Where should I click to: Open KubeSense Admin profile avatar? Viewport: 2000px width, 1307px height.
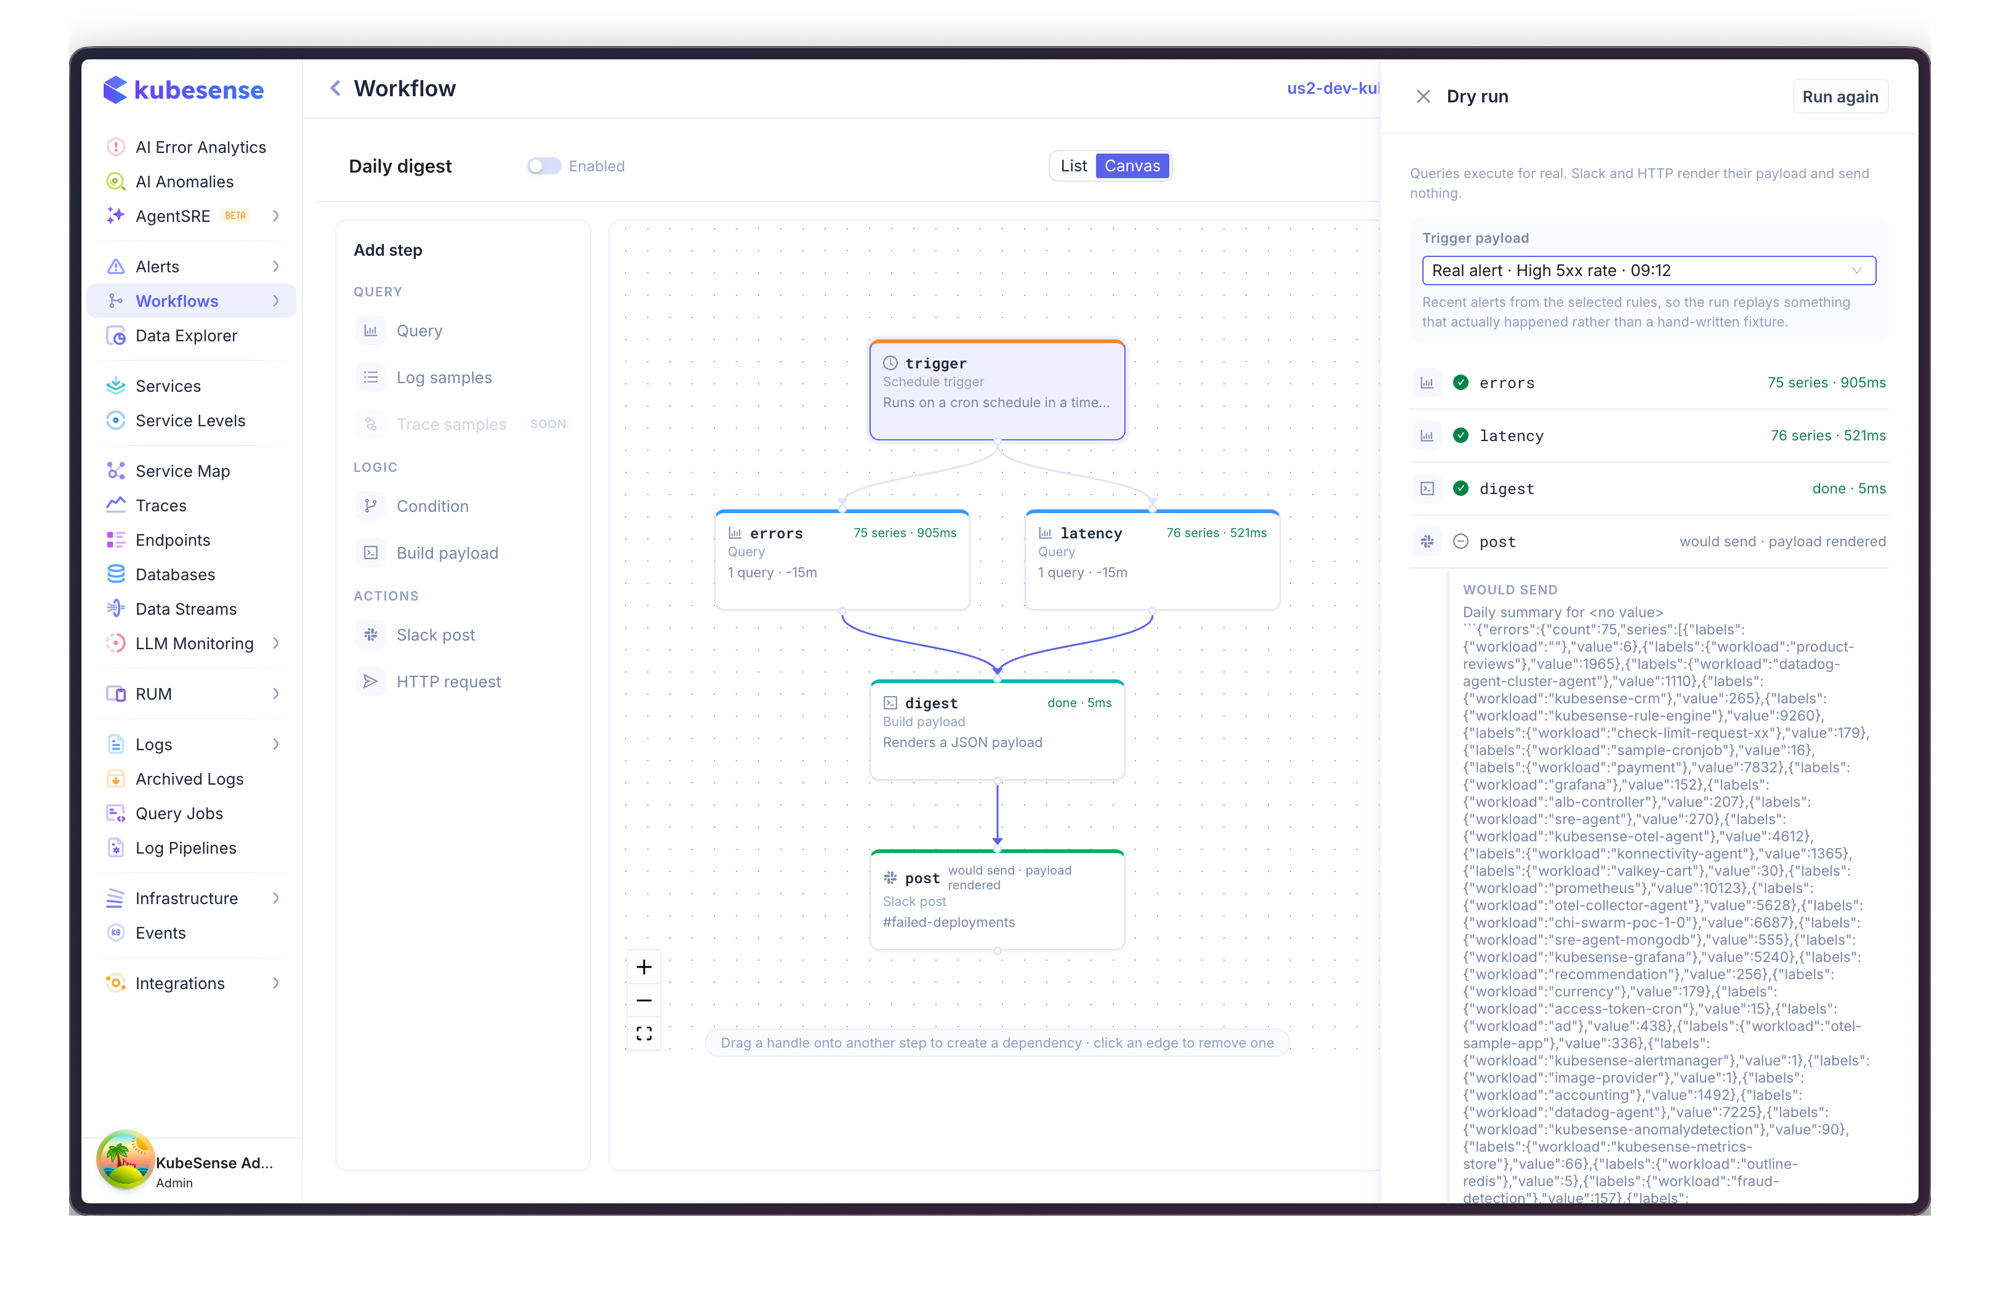pyautogui.click(x=125, y=1161)
